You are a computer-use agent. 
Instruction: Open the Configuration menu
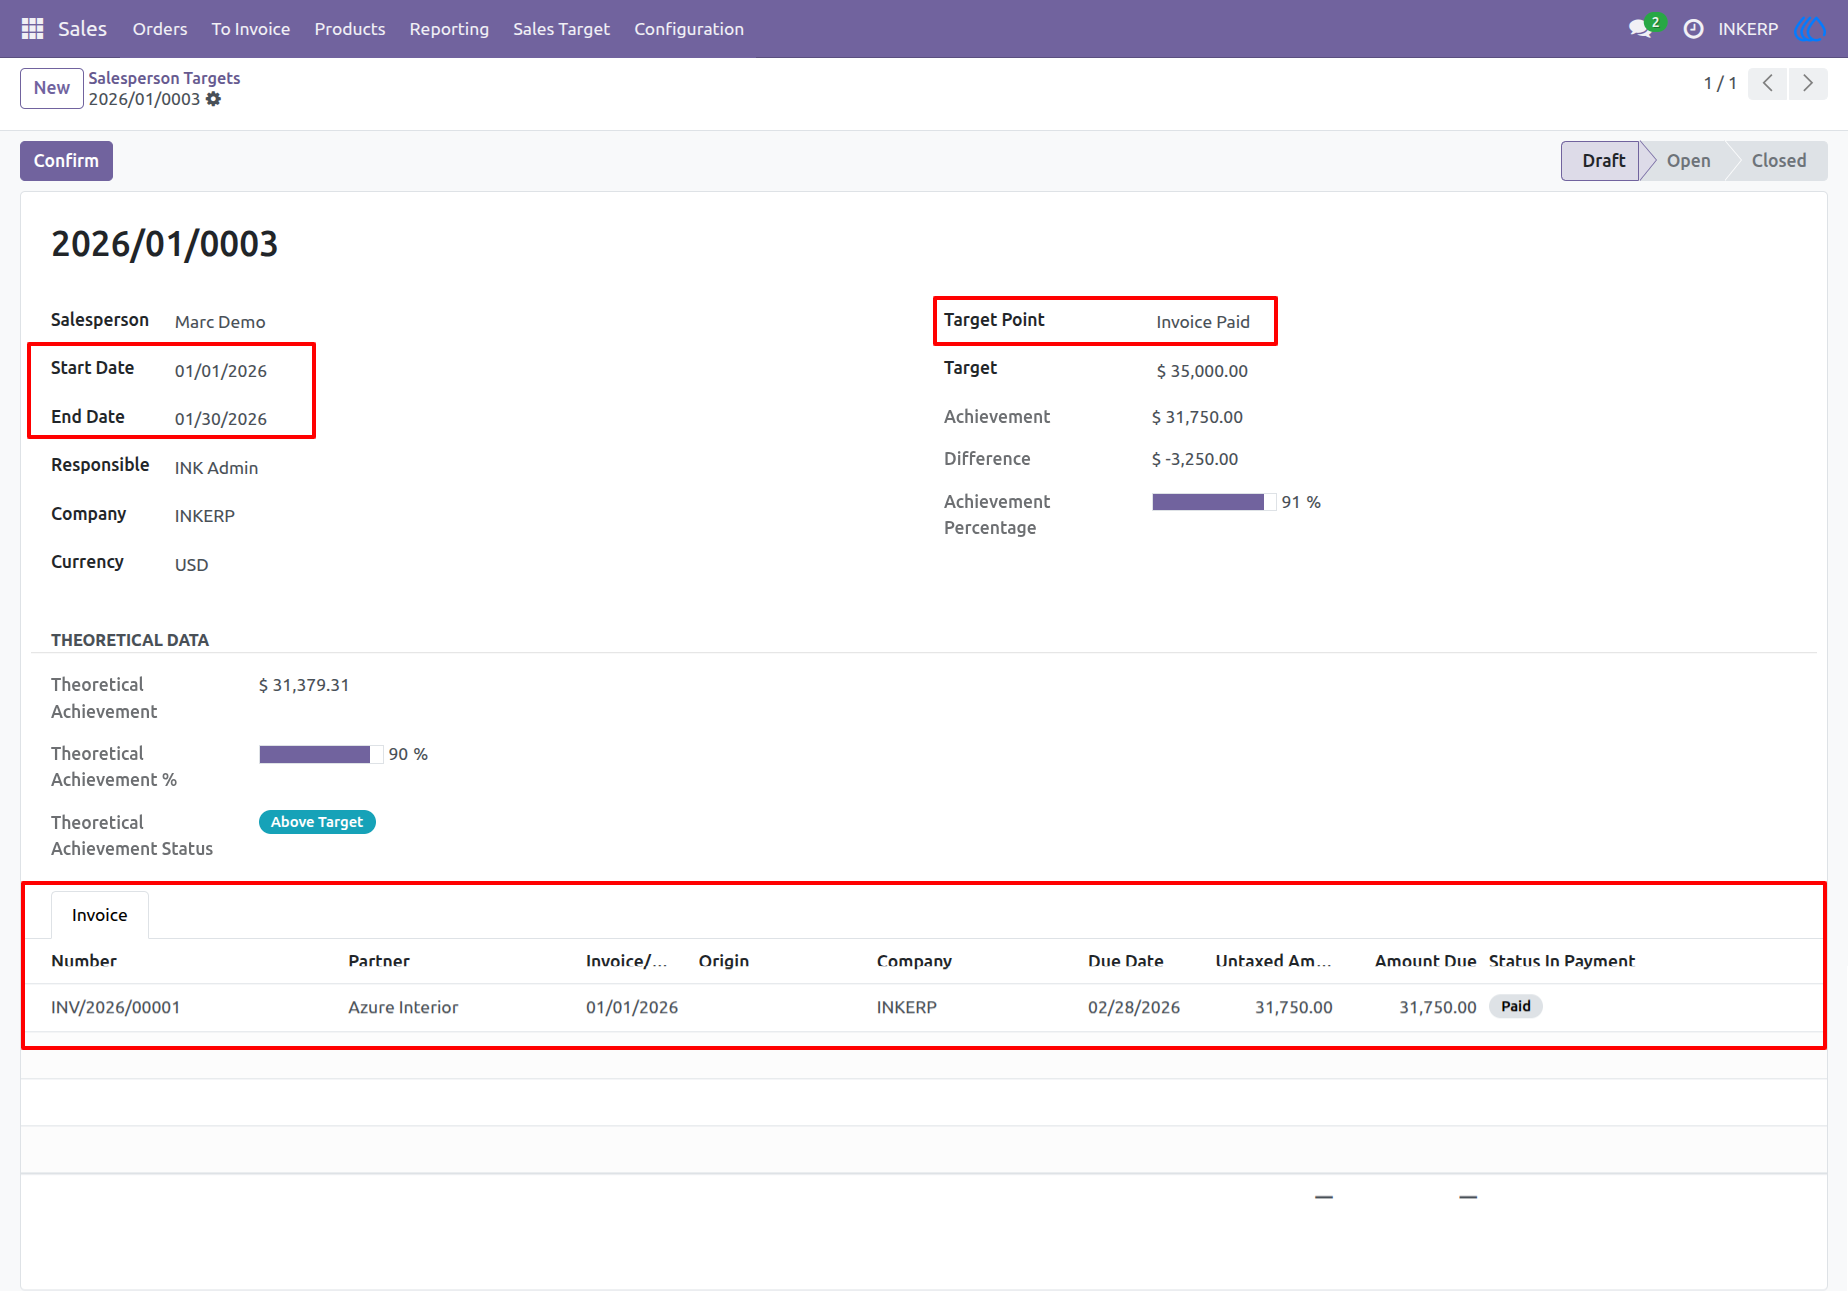pyautogui.click(x=689, y=29)
